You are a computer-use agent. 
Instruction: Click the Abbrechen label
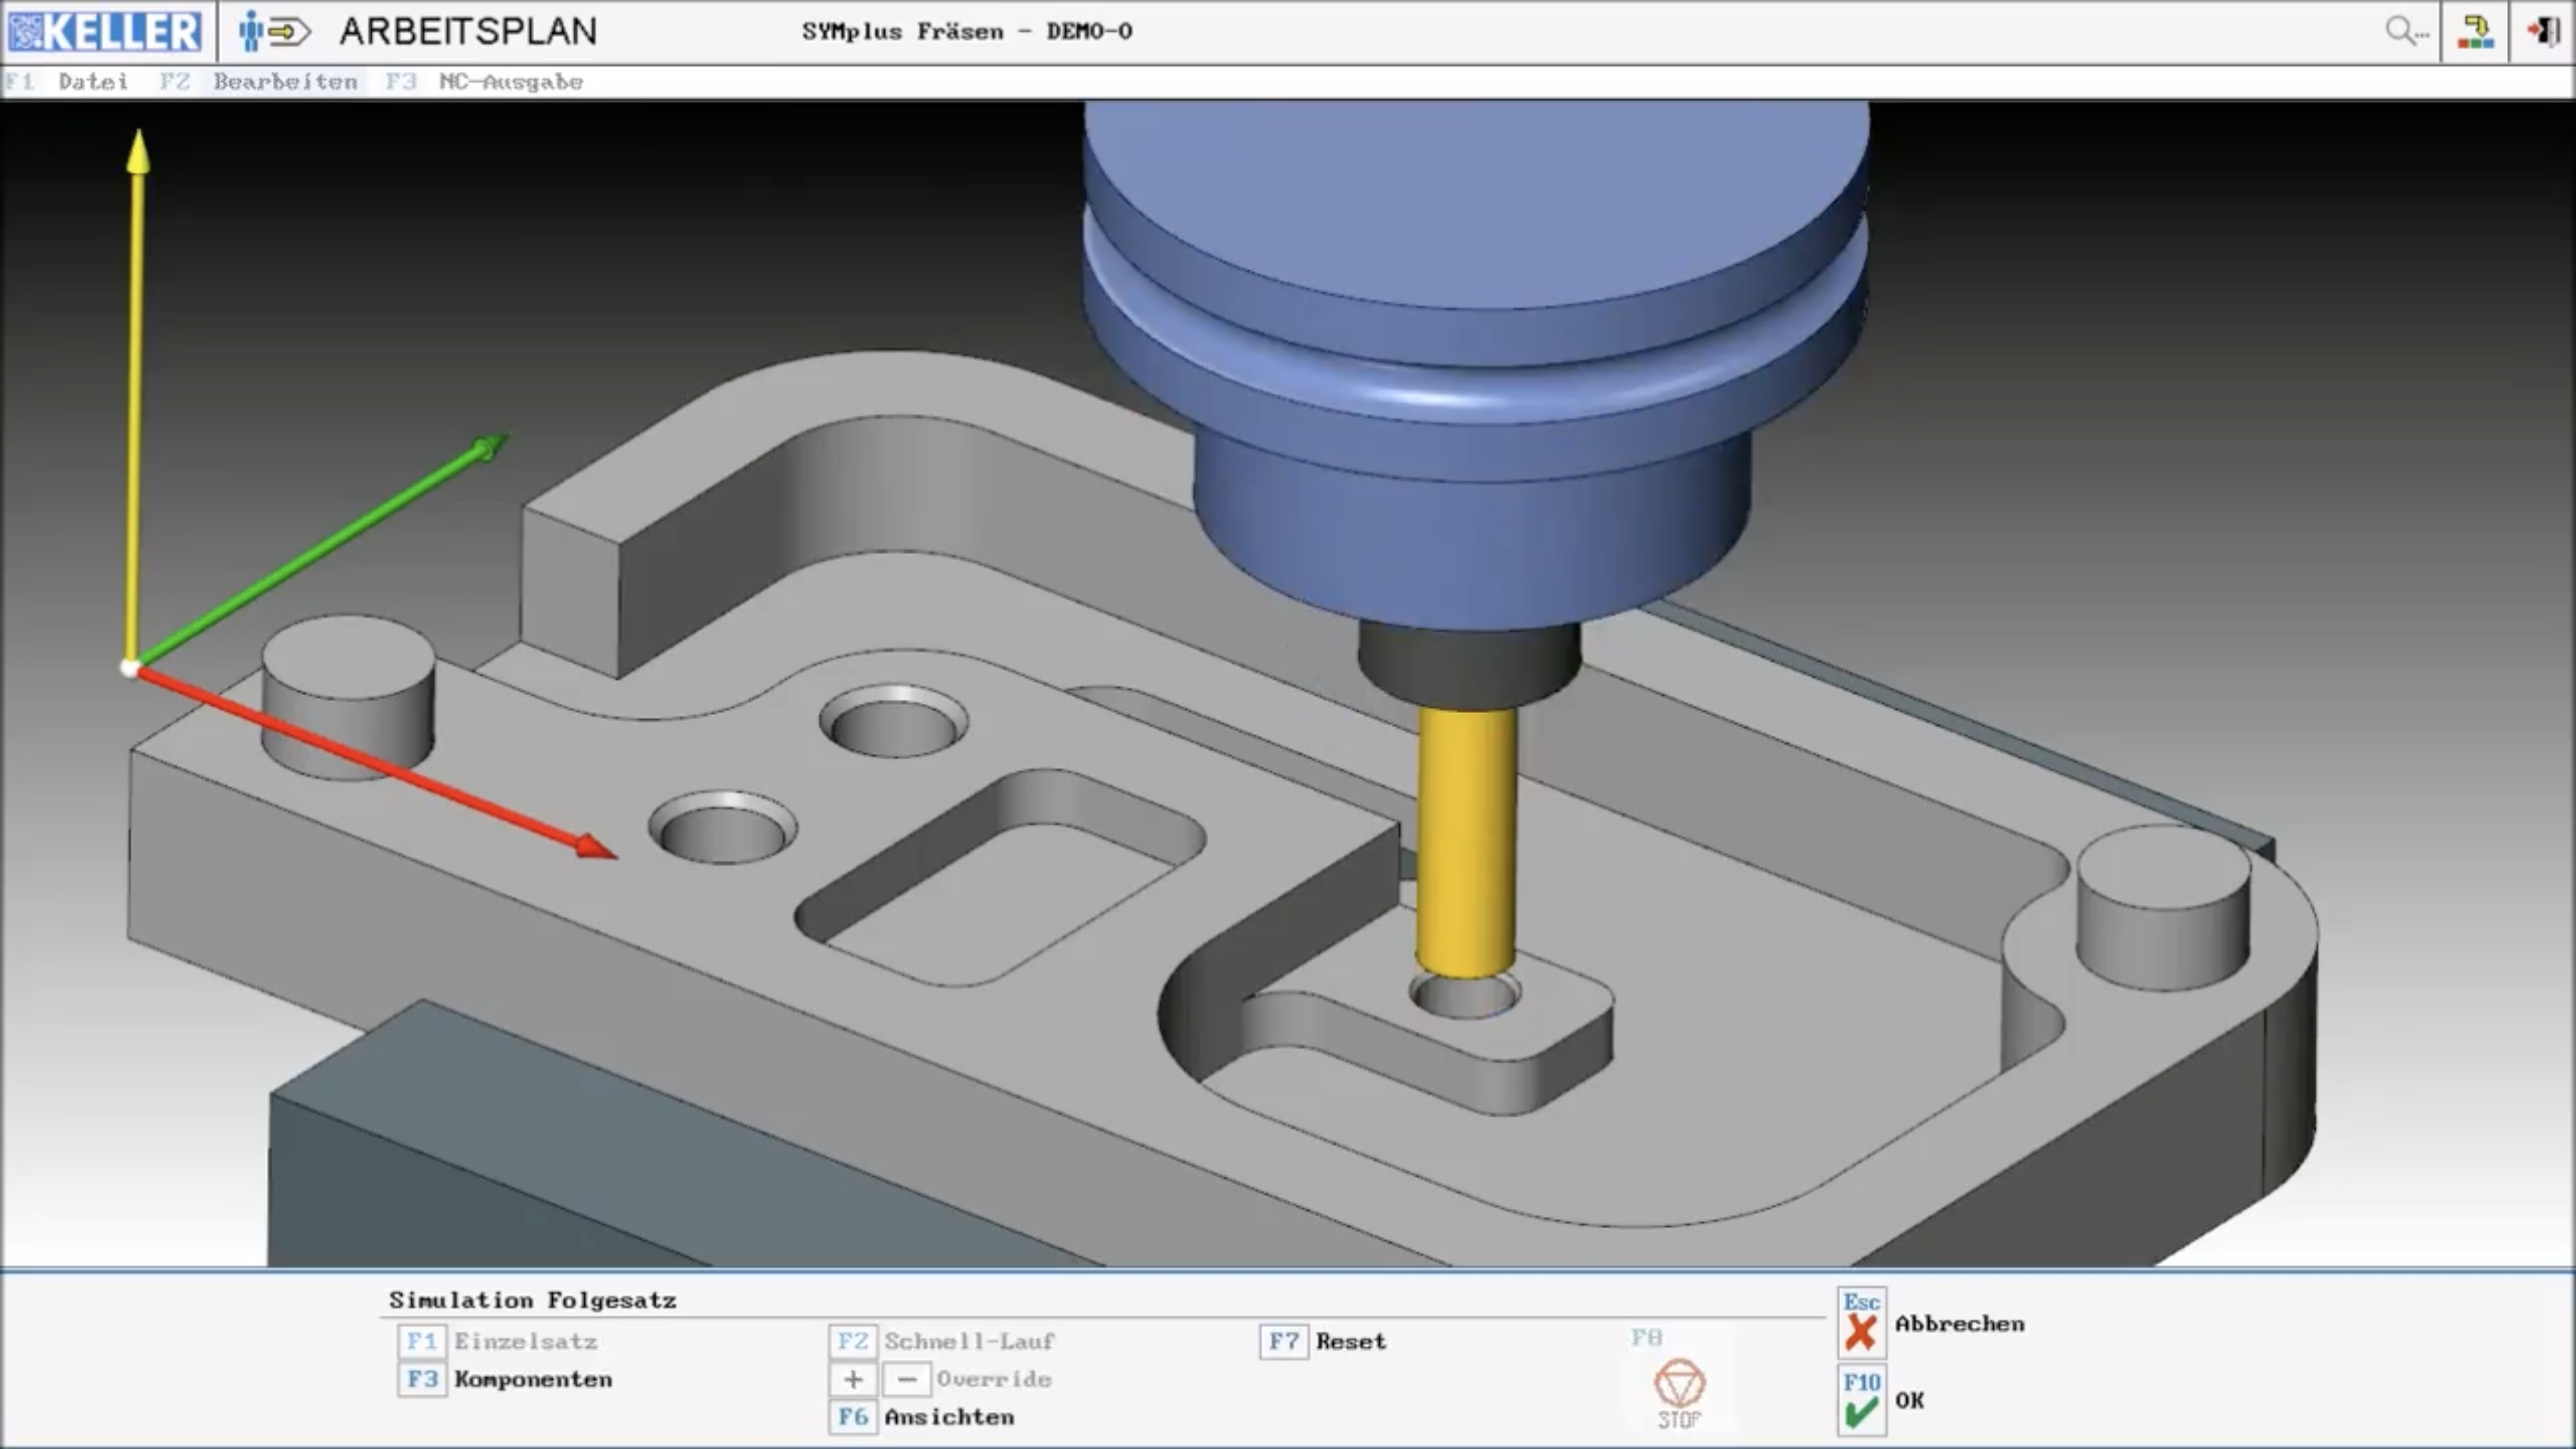point(1959,1323)
